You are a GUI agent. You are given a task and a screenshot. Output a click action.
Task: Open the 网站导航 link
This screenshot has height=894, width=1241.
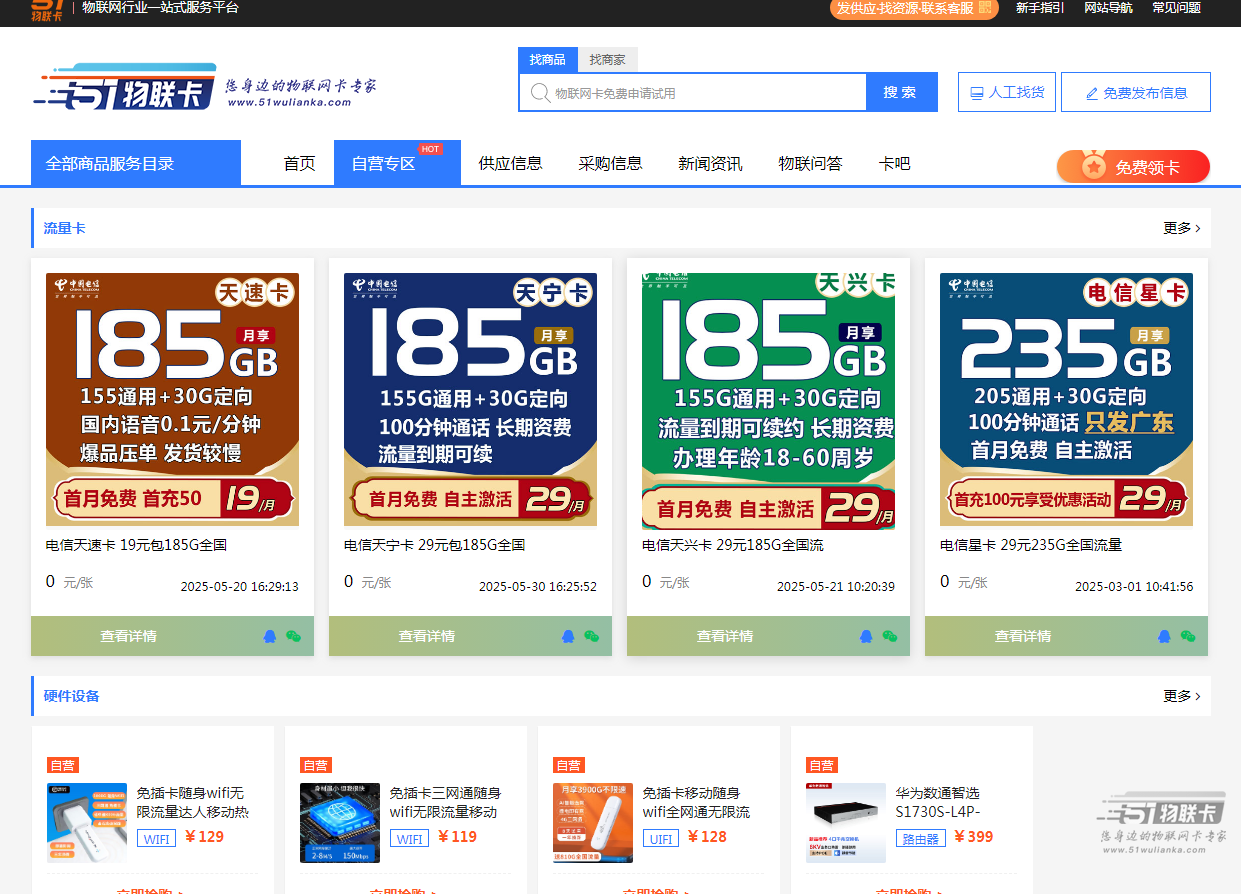pos(1109,8)
